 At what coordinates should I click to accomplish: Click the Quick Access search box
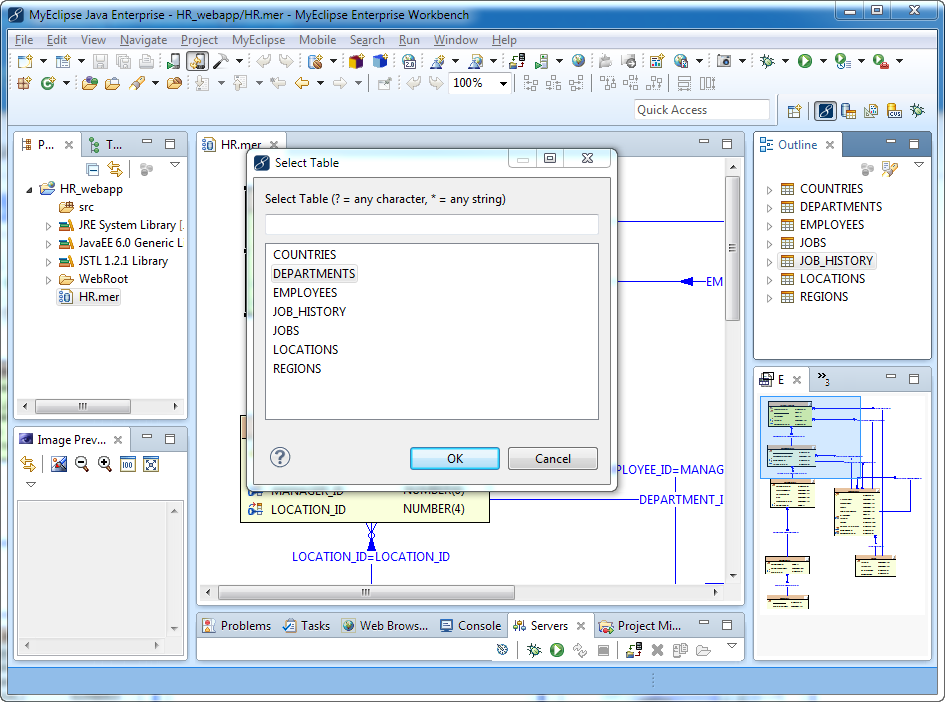[x=701, y=110]
